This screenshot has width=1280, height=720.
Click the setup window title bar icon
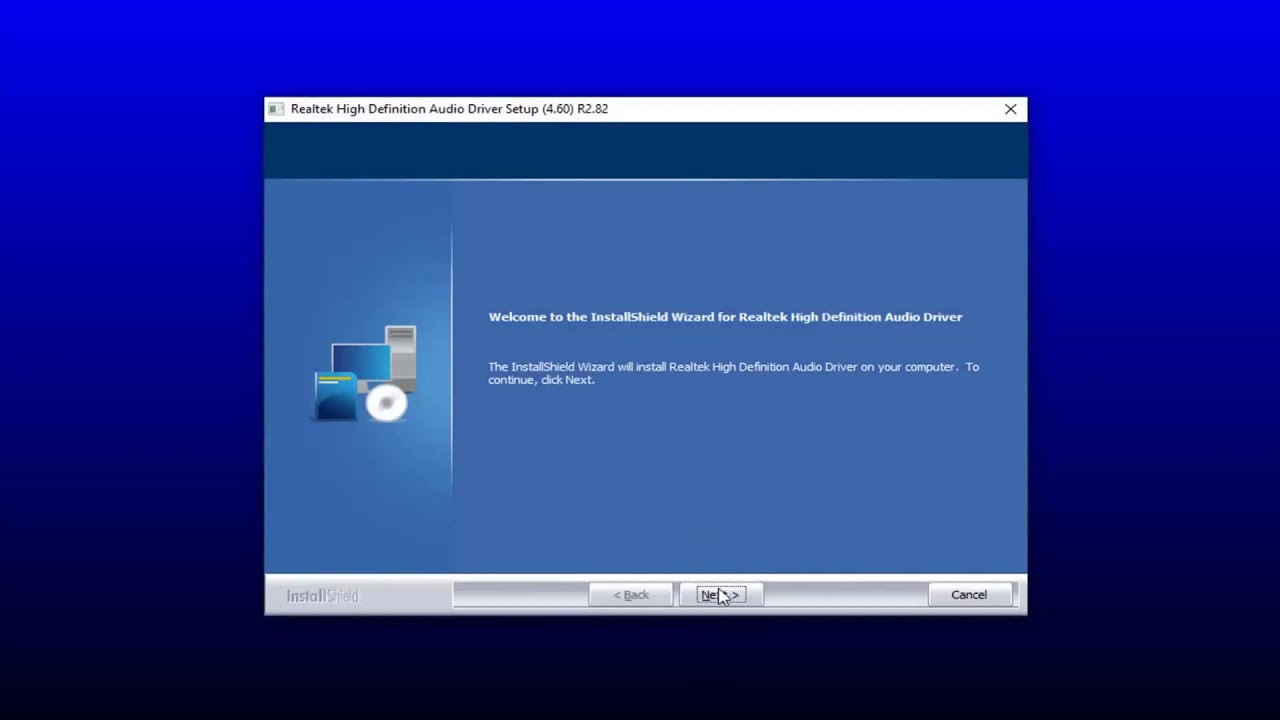tap(276, 109)
